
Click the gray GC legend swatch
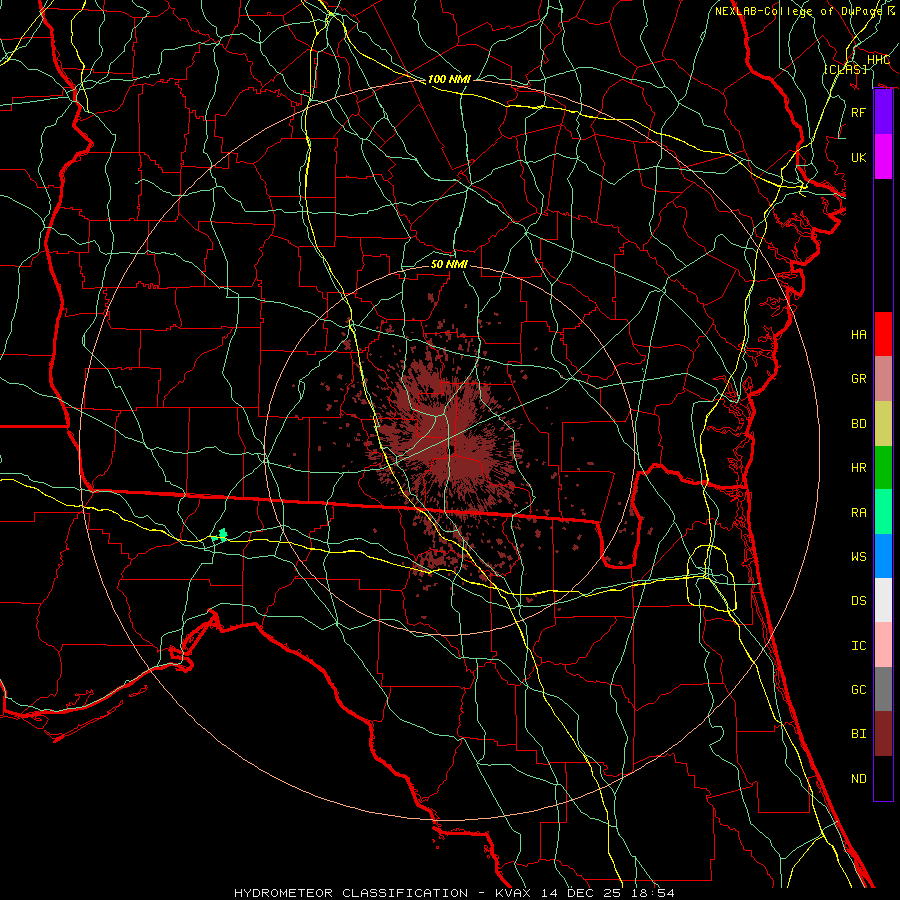coord(883,689)
